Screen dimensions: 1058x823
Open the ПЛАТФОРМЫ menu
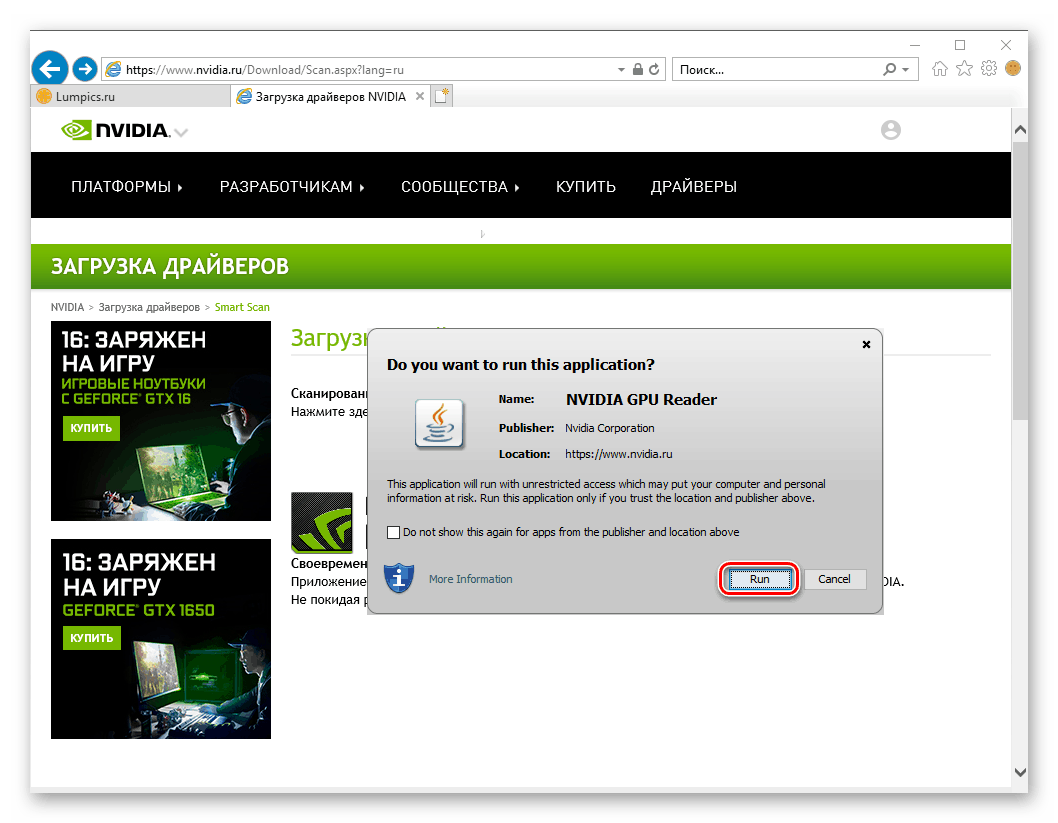click(x=127, y=187)
